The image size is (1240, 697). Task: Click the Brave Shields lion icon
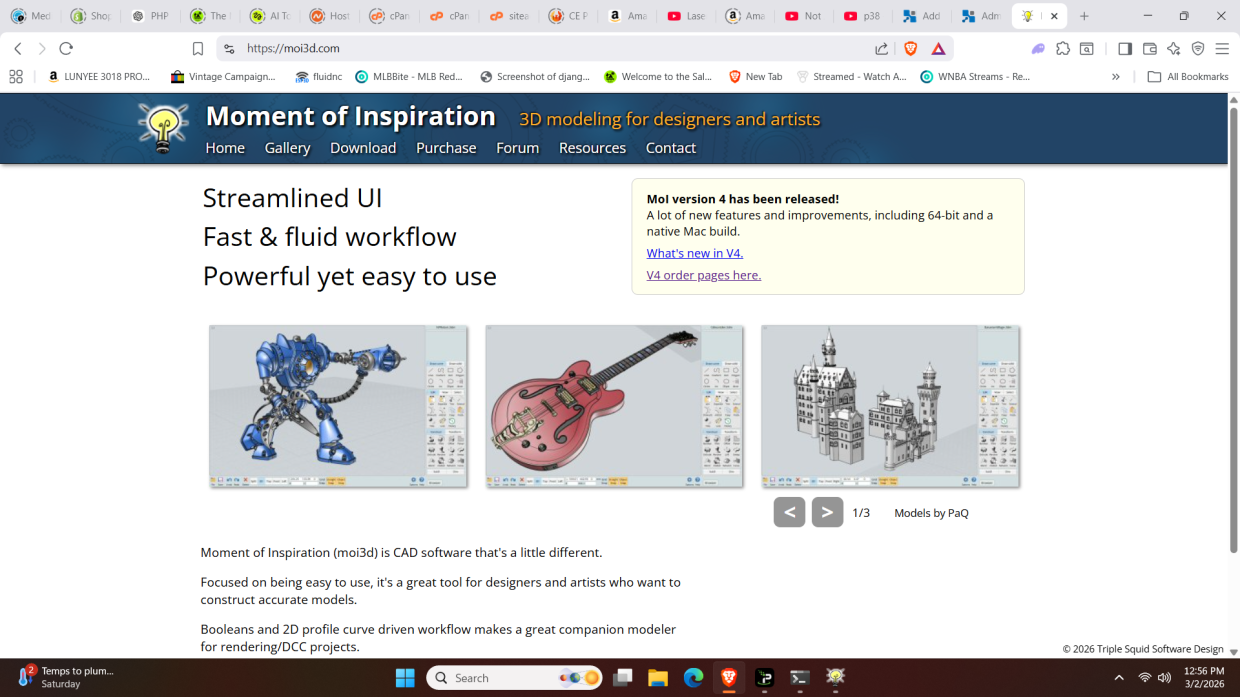910,47
